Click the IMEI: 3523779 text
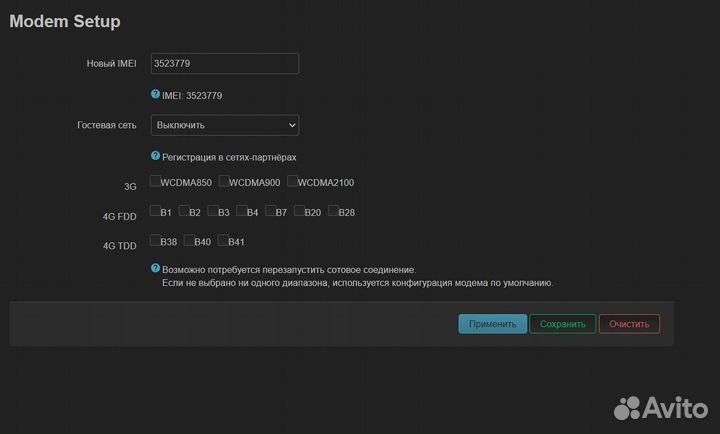720x434 pixels. (x=192, y=96)
